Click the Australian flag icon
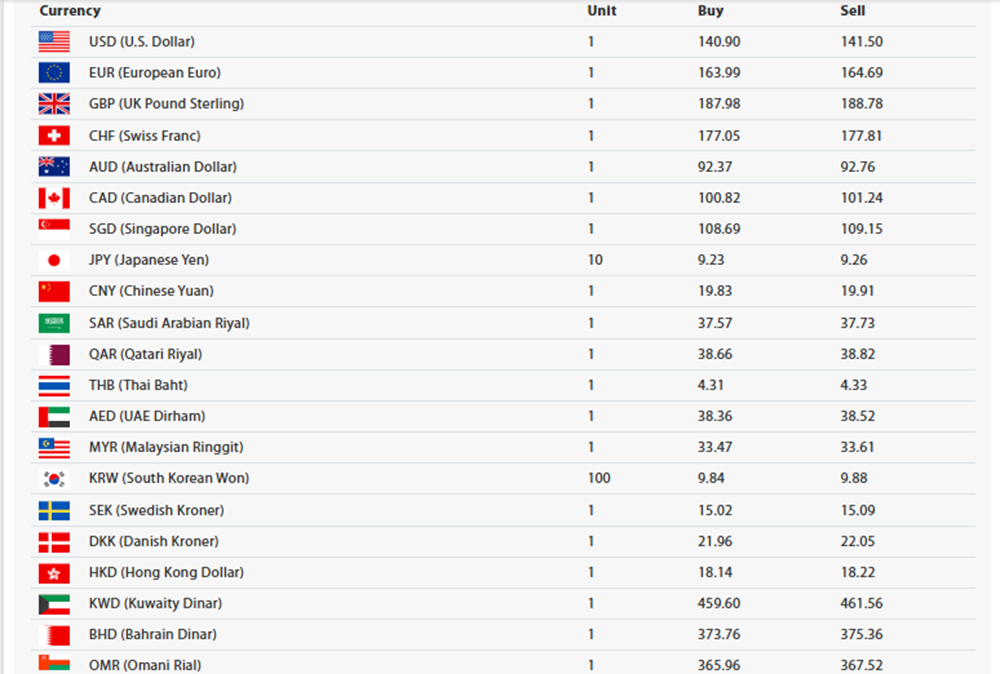Viewport: 1000px width, 674px height. click(54, 167)
